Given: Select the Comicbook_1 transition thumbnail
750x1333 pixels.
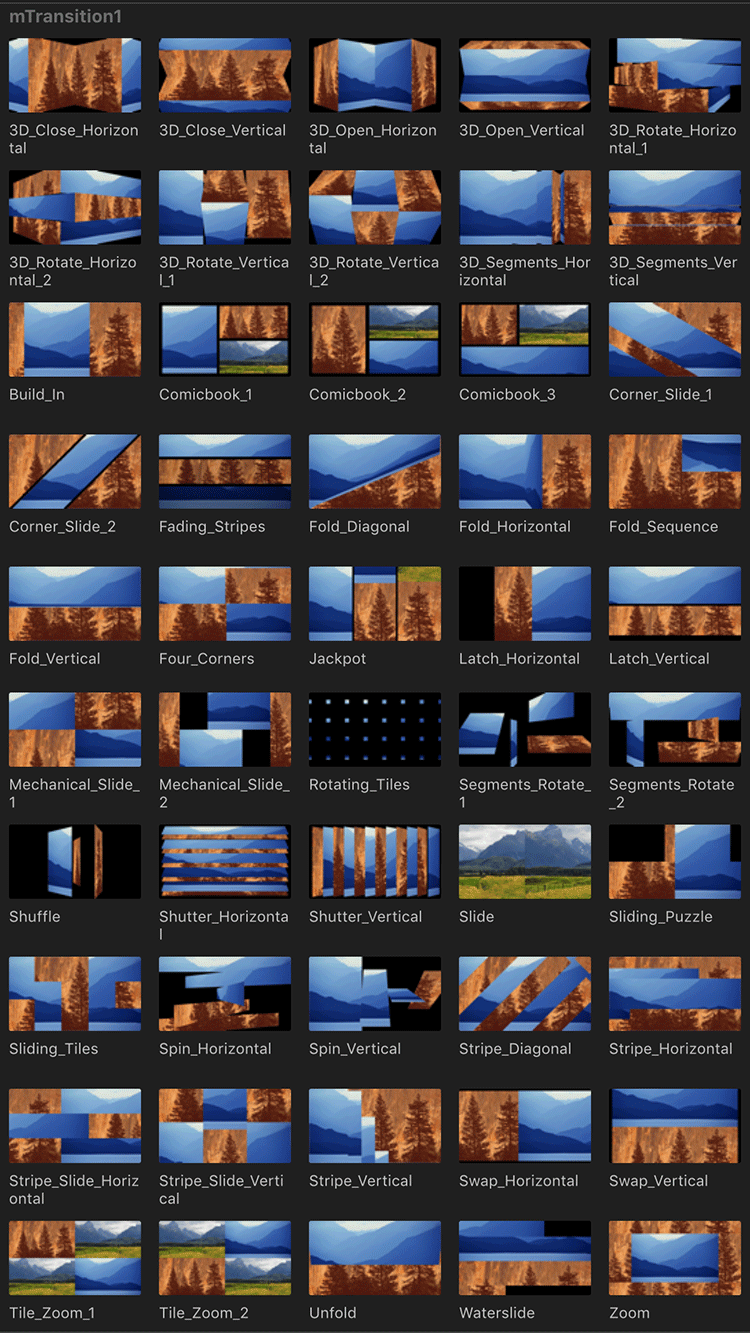Looking at the screenshot, I should coord(225,339).
